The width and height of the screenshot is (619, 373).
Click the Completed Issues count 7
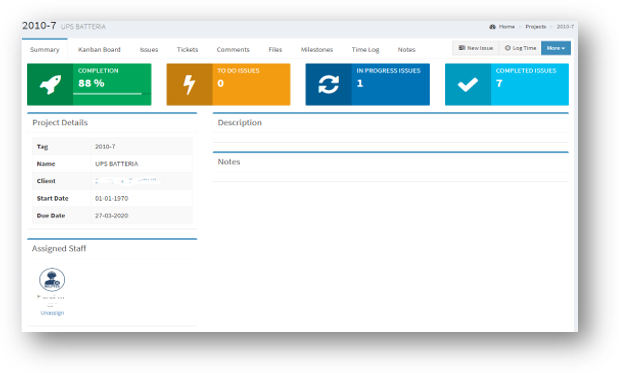tap(499, 83)
